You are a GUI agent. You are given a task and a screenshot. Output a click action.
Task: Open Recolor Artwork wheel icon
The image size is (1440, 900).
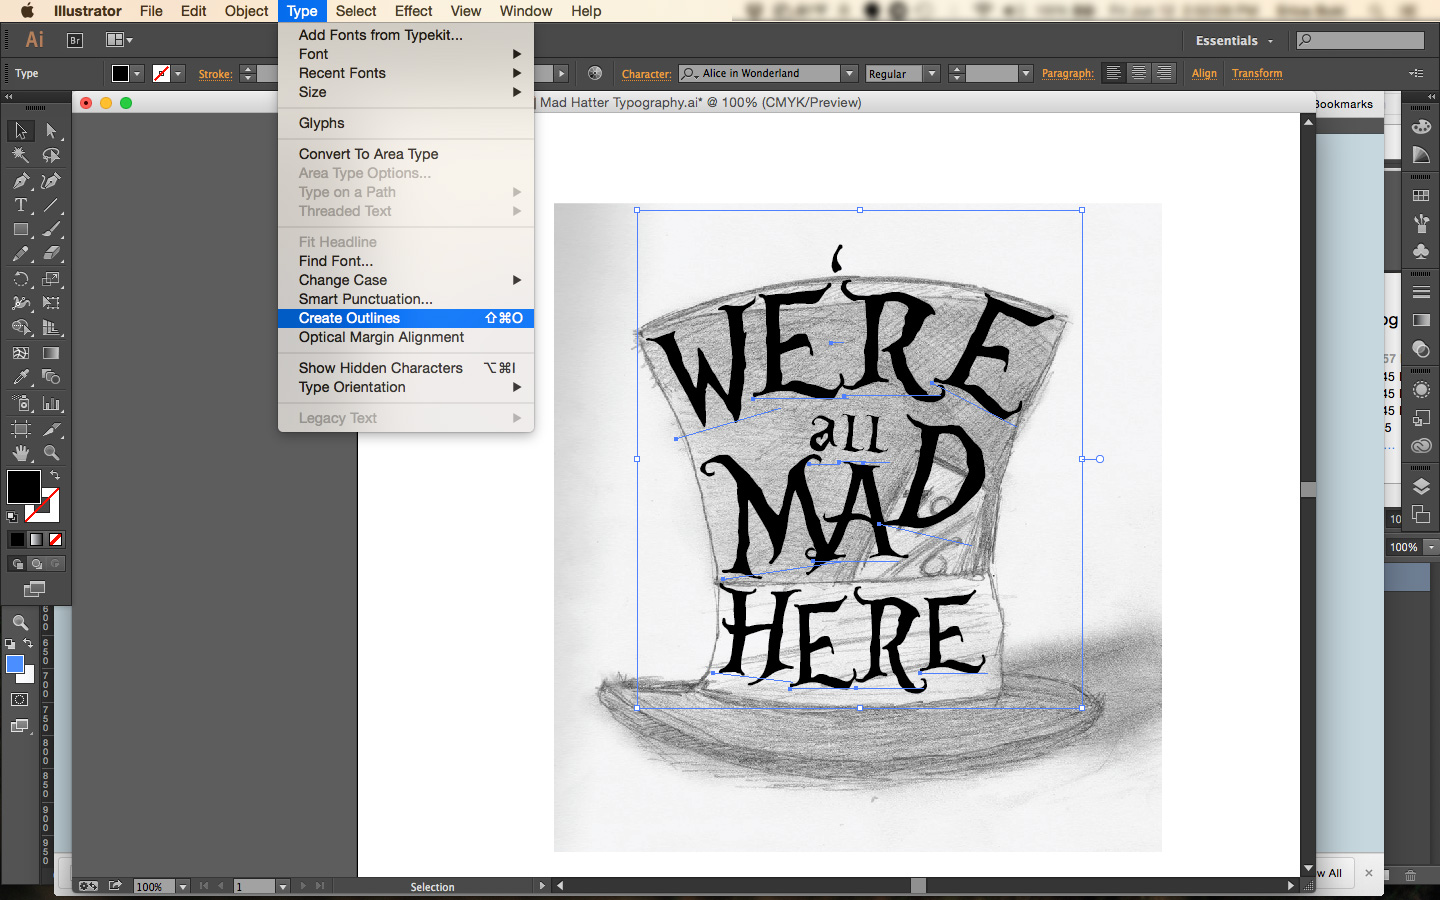595,73
